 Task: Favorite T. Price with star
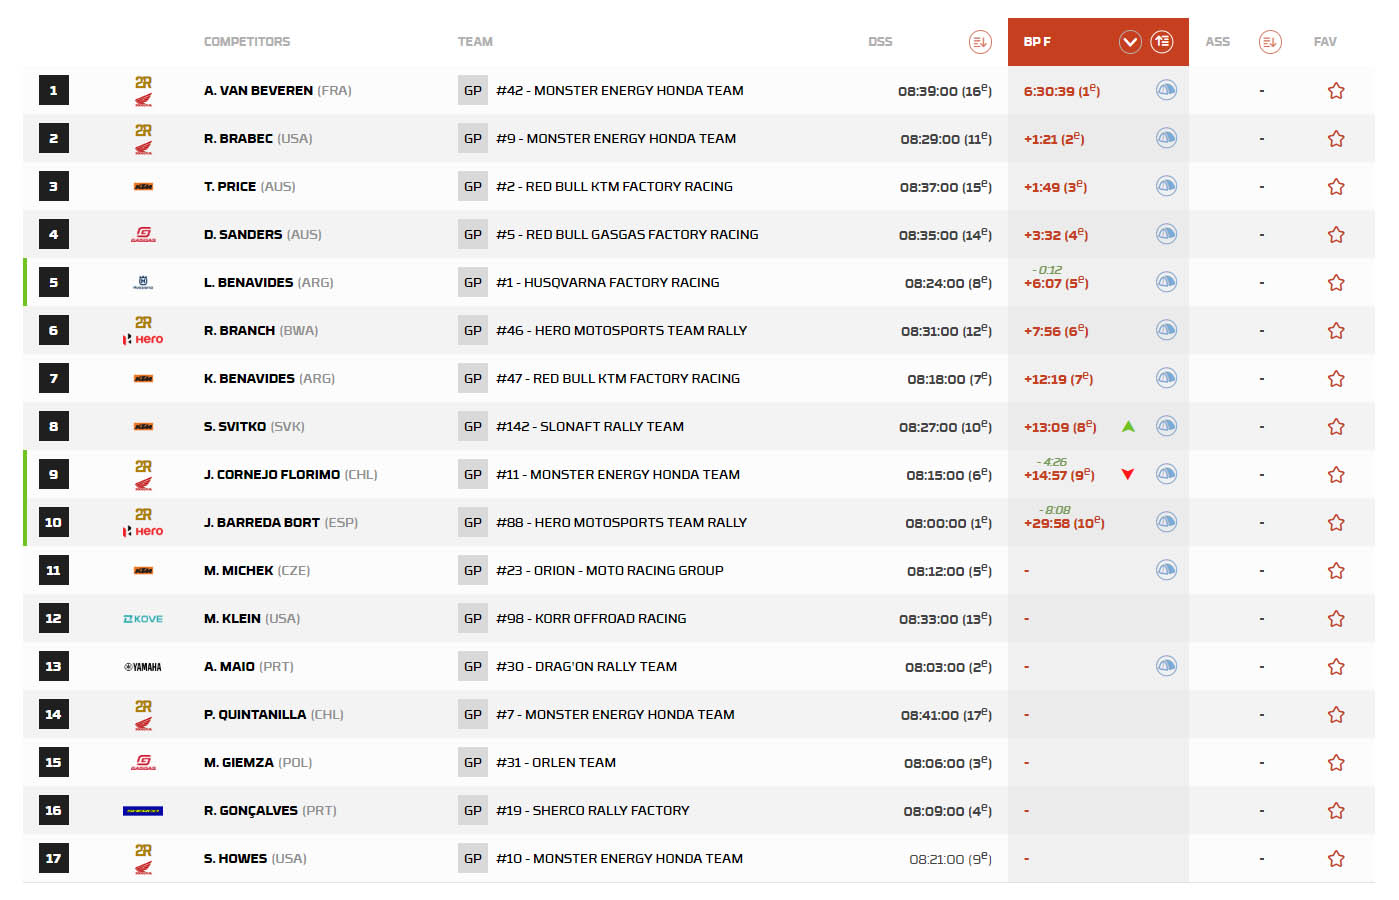(x=1335, y=187)
